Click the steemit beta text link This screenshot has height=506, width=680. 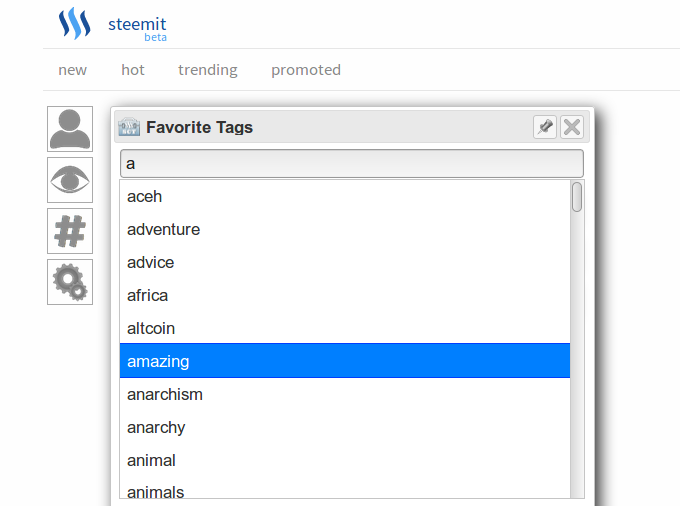[x=137, y=29]
